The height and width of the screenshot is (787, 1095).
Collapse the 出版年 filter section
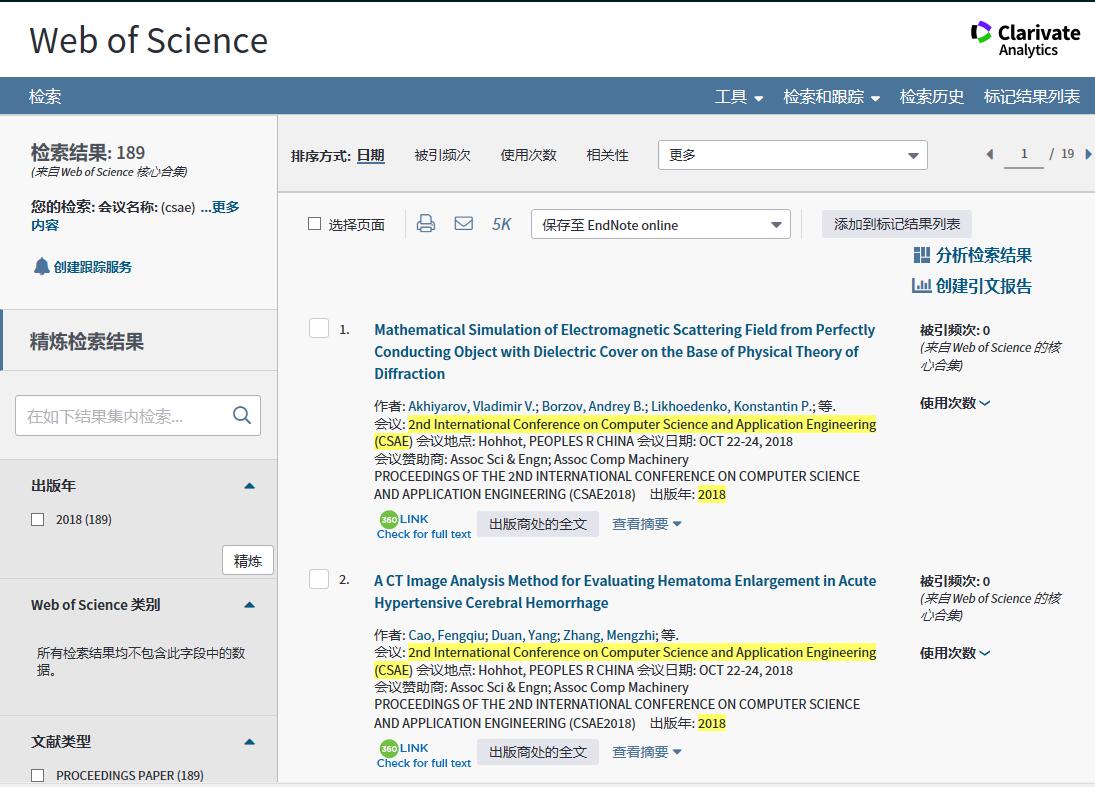[249, 486]
